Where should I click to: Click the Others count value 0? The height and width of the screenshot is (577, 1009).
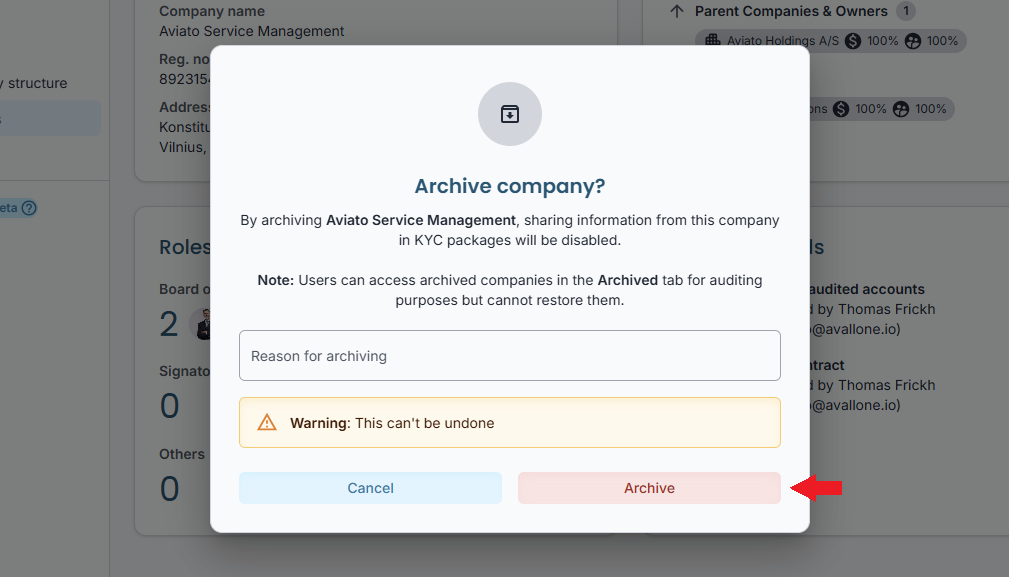169,488
